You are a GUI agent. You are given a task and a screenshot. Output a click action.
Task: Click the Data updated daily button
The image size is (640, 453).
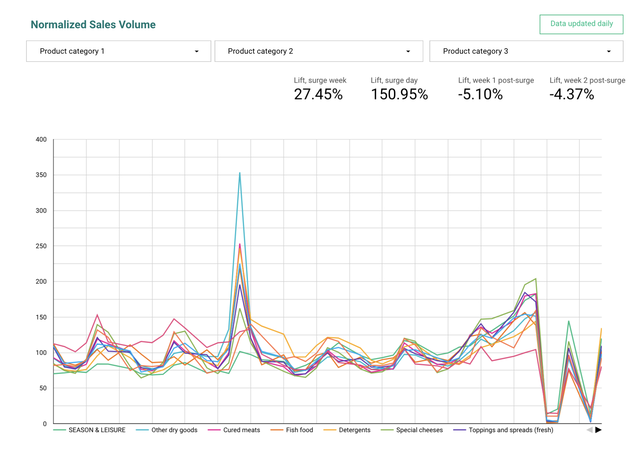coord(581,24)
